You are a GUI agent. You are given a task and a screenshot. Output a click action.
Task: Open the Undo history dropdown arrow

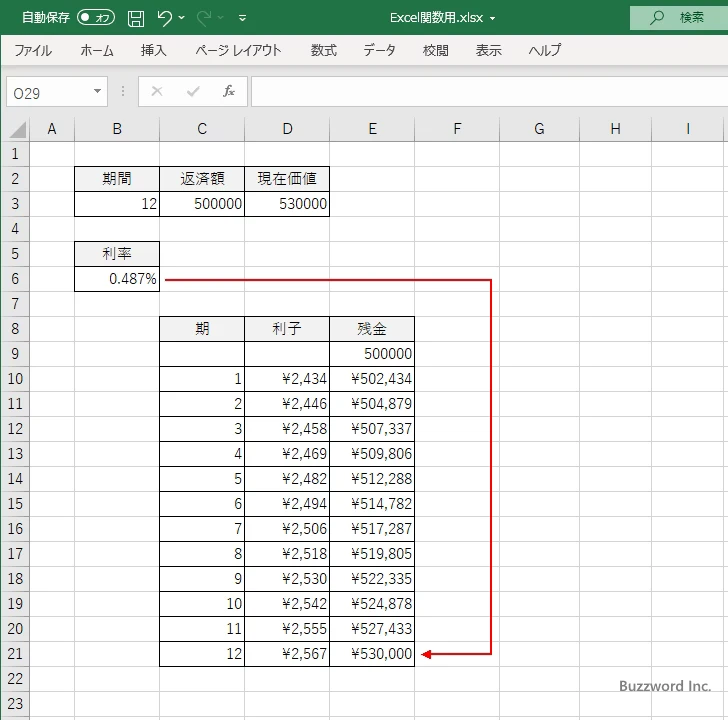pos(182,18)
